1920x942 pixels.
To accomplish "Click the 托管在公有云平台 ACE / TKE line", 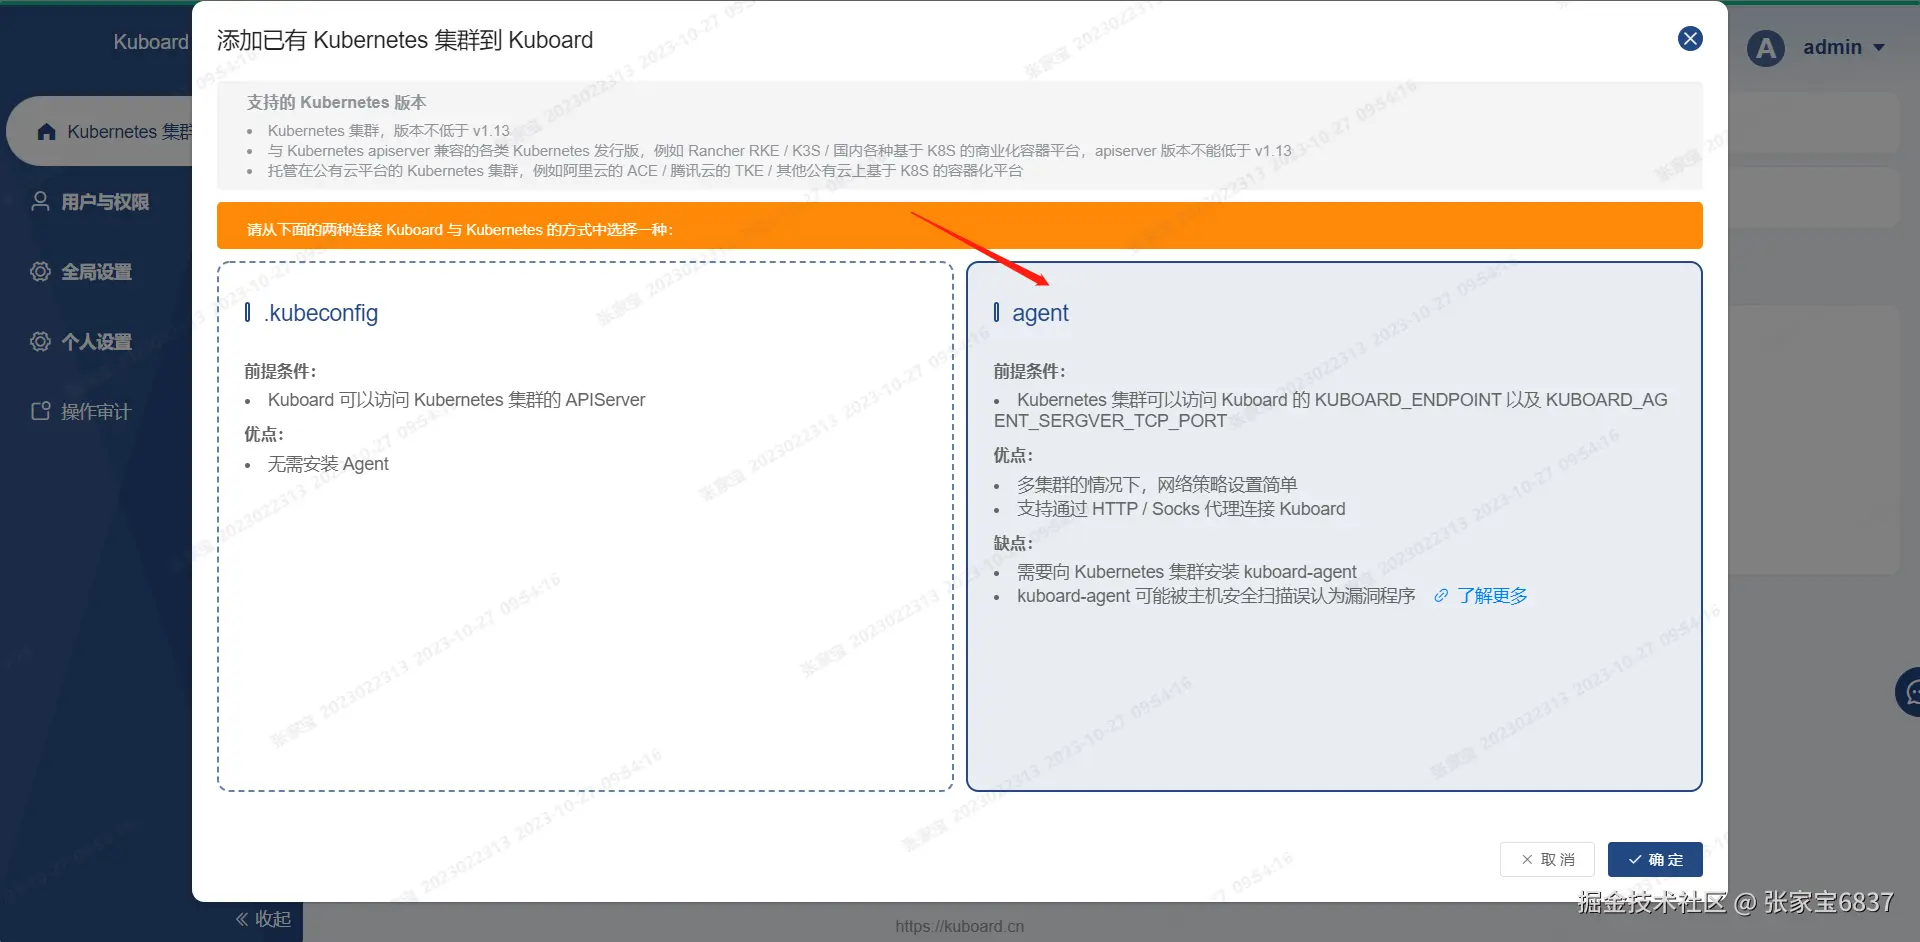I will coord(645,171).
